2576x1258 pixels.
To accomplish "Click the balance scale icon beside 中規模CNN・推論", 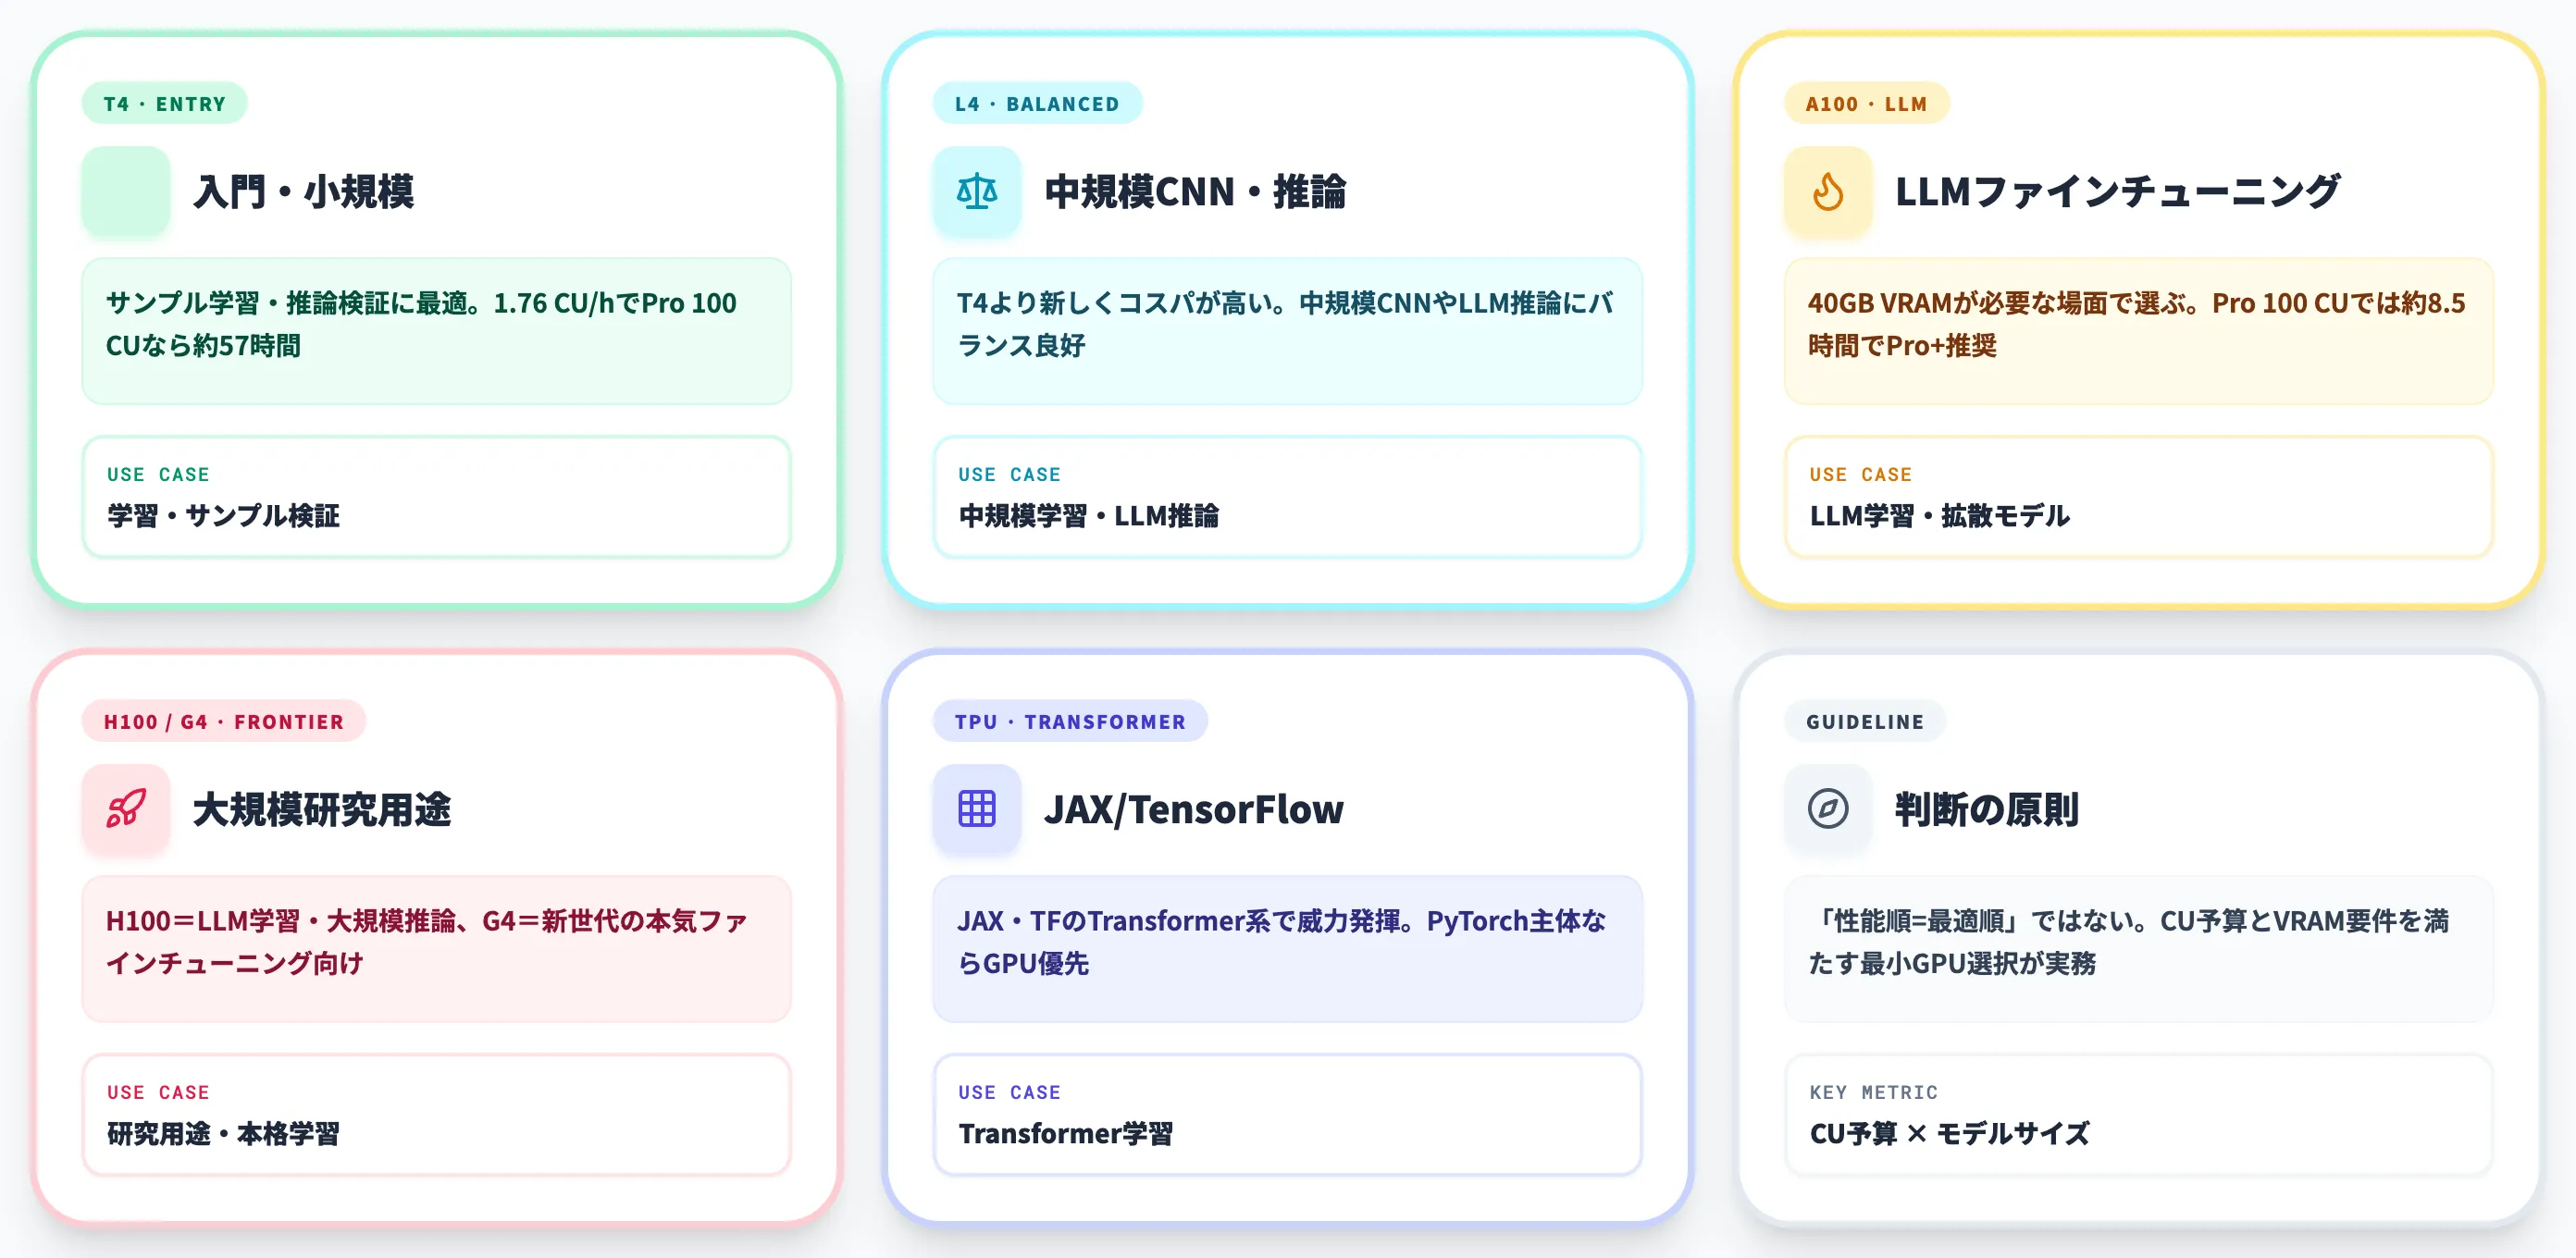I will click(x=976, y=191).
